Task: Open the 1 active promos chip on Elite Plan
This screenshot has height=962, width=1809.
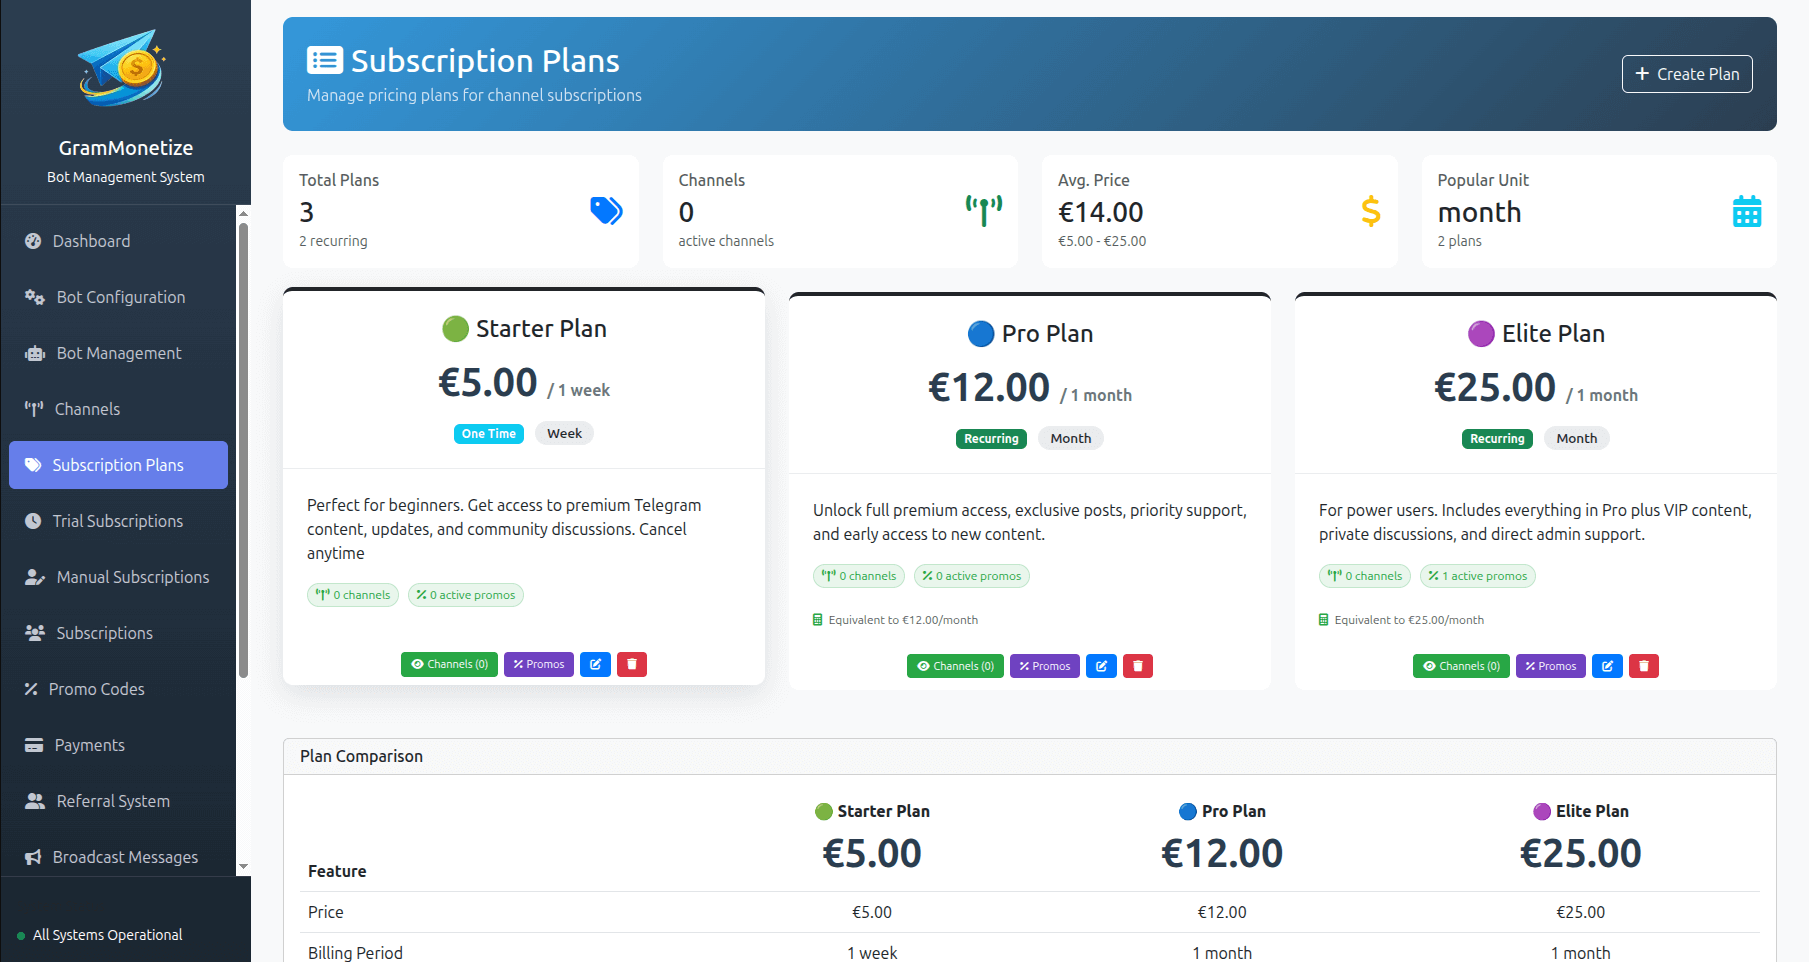Action: (1477, 575)
